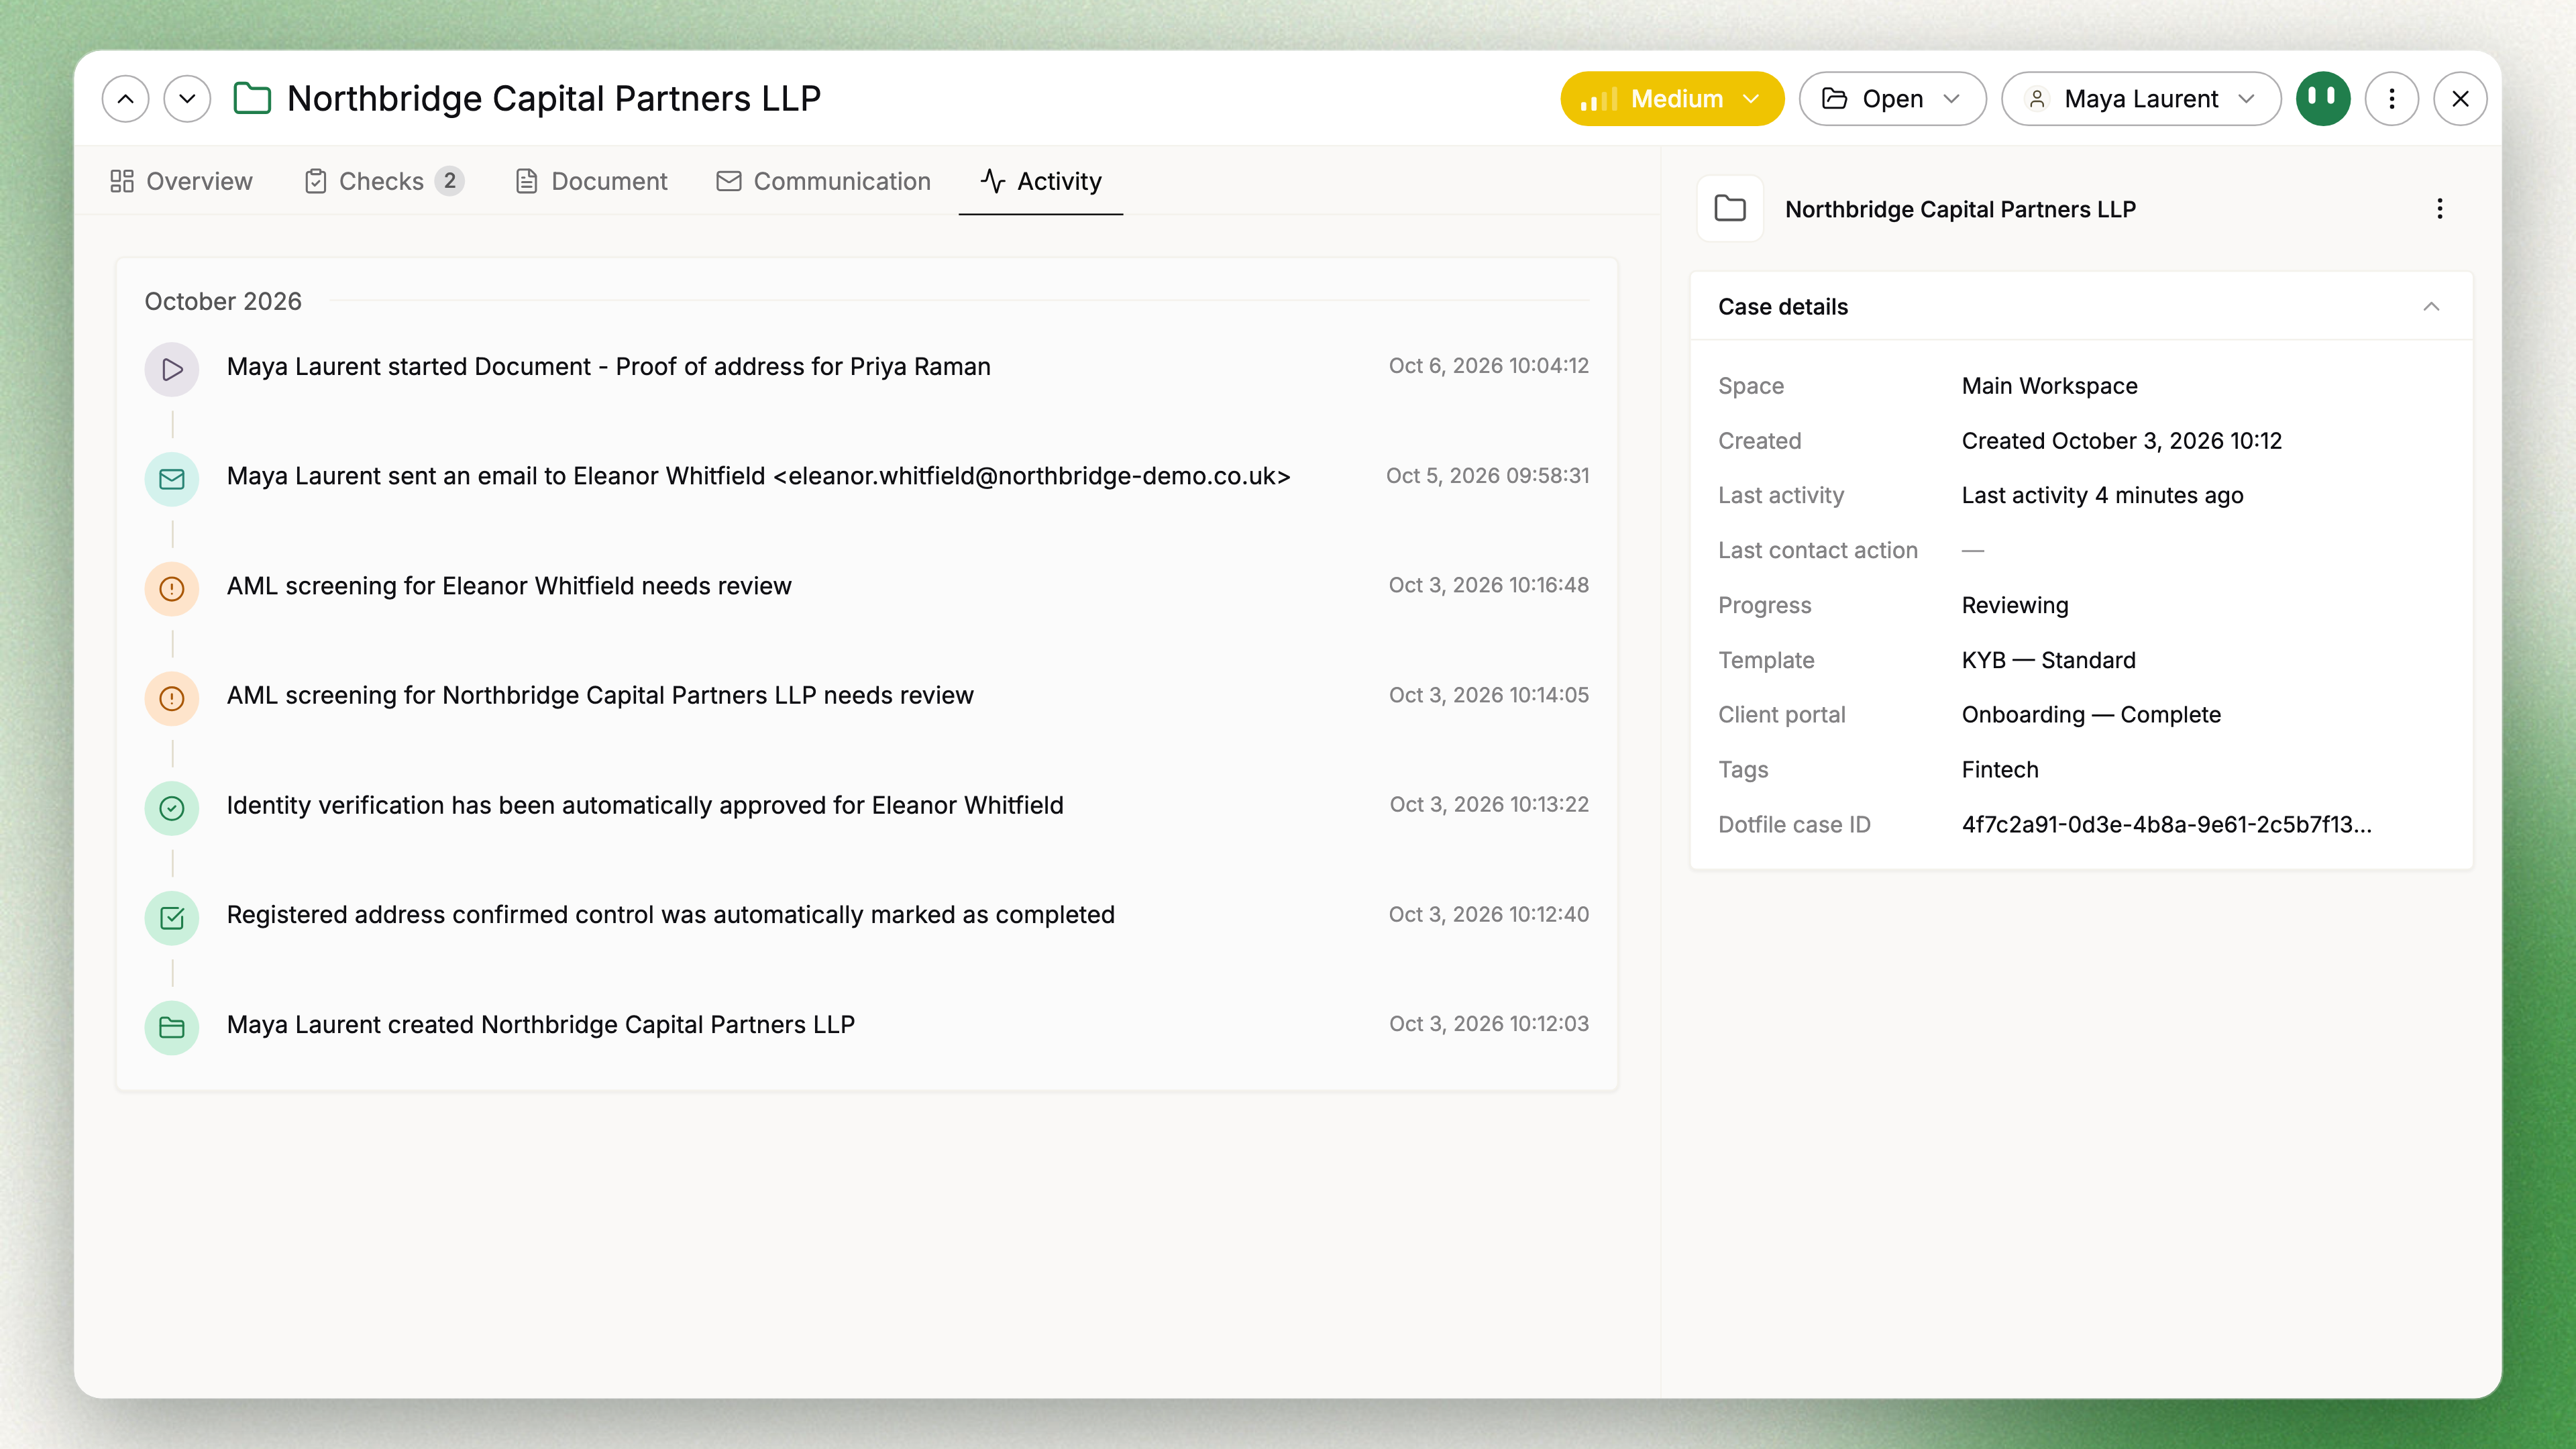Switch to the Communication tab

823,181
